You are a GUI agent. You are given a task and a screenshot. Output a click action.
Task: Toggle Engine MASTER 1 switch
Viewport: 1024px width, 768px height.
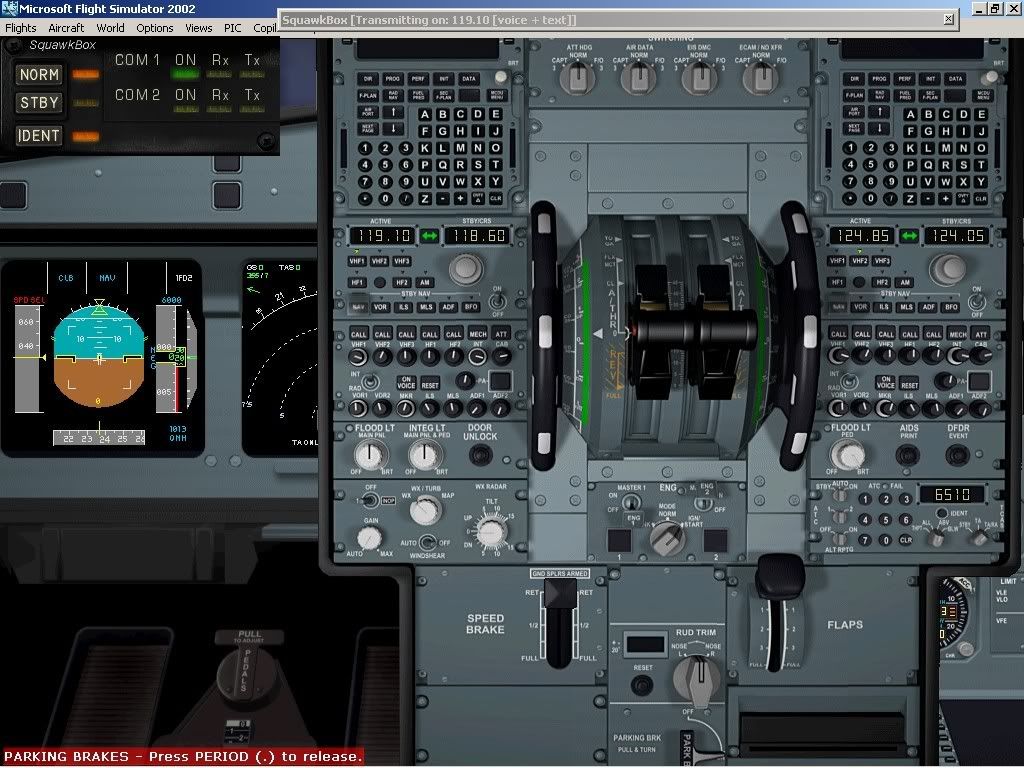tap(630, 502)
